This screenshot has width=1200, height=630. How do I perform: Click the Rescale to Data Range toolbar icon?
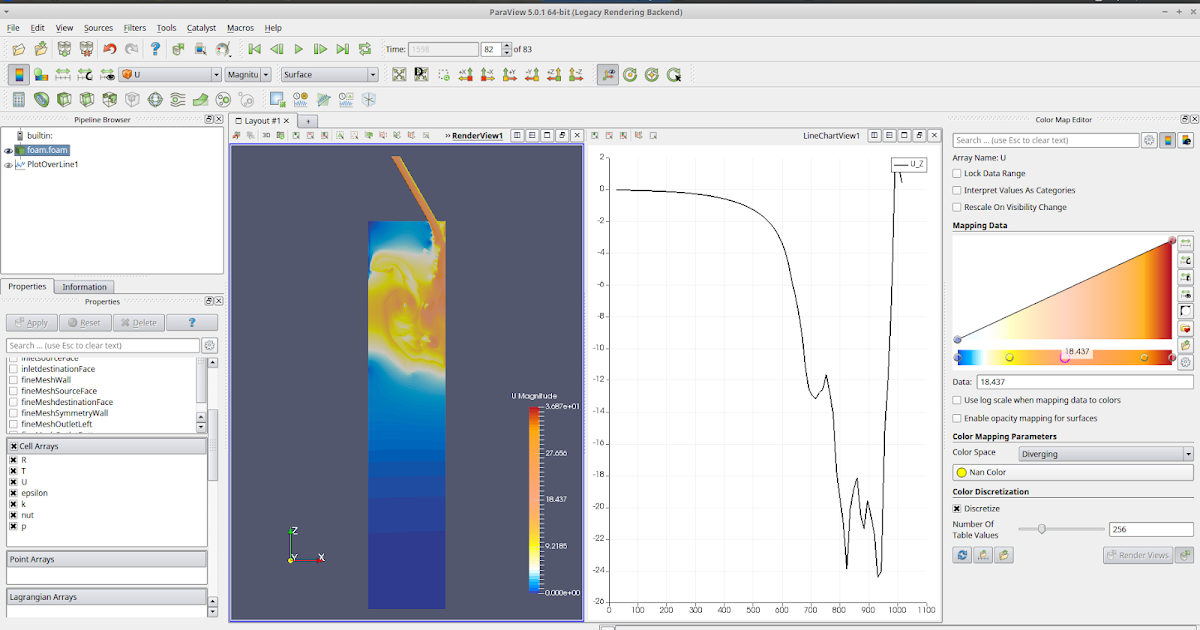[x=63, y=73]
